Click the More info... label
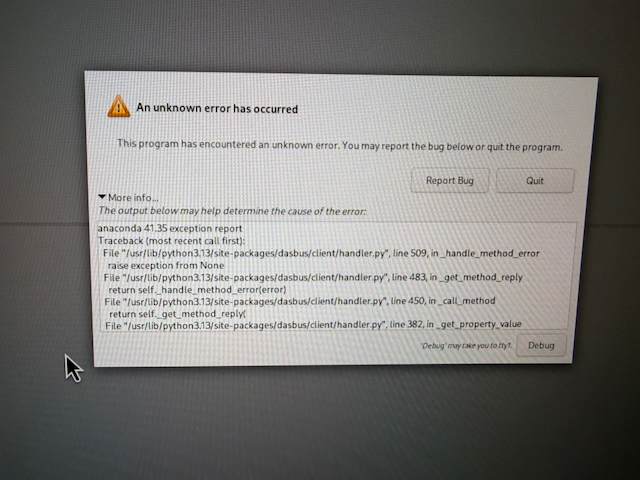Image resolution: width=640 pixels, height=480 pixels. (133, 198)
